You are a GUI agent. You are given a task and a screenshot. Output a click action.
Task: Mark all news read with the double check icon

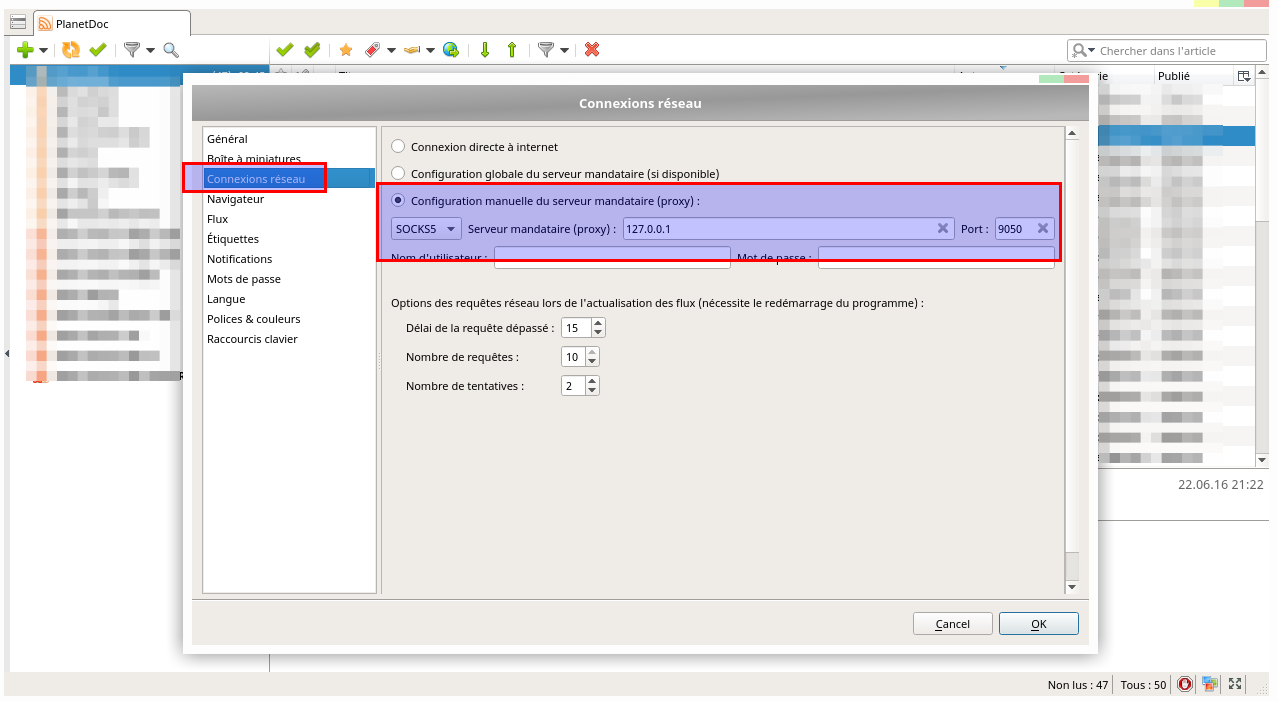pyautogui.click(x=312, y=49)
